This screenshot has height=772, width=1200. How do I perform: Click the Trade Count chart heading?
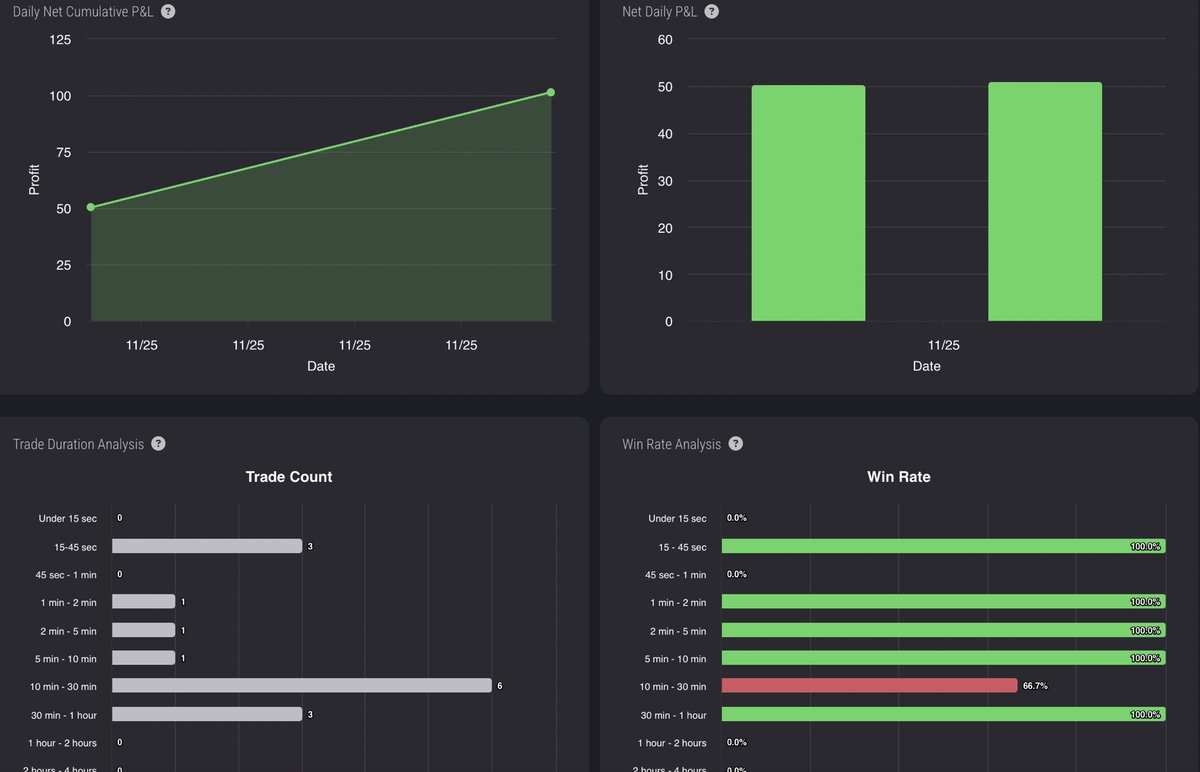289,477
